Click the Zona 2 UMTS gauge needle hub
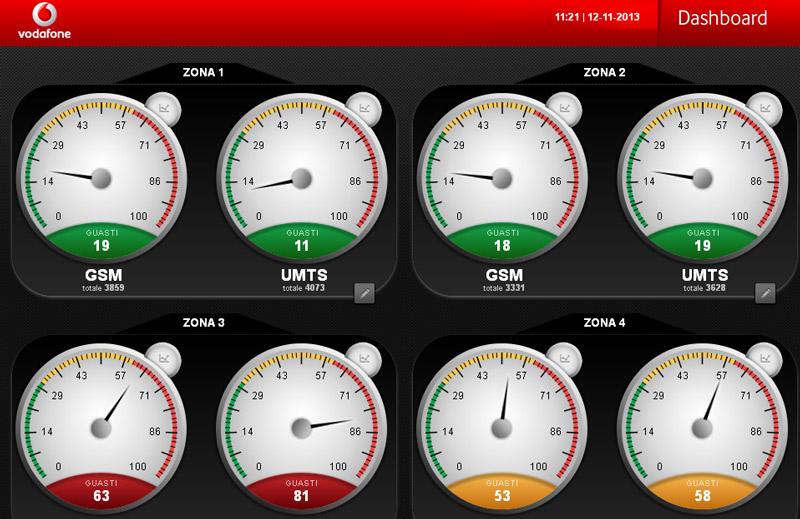 tap(702, 179)
